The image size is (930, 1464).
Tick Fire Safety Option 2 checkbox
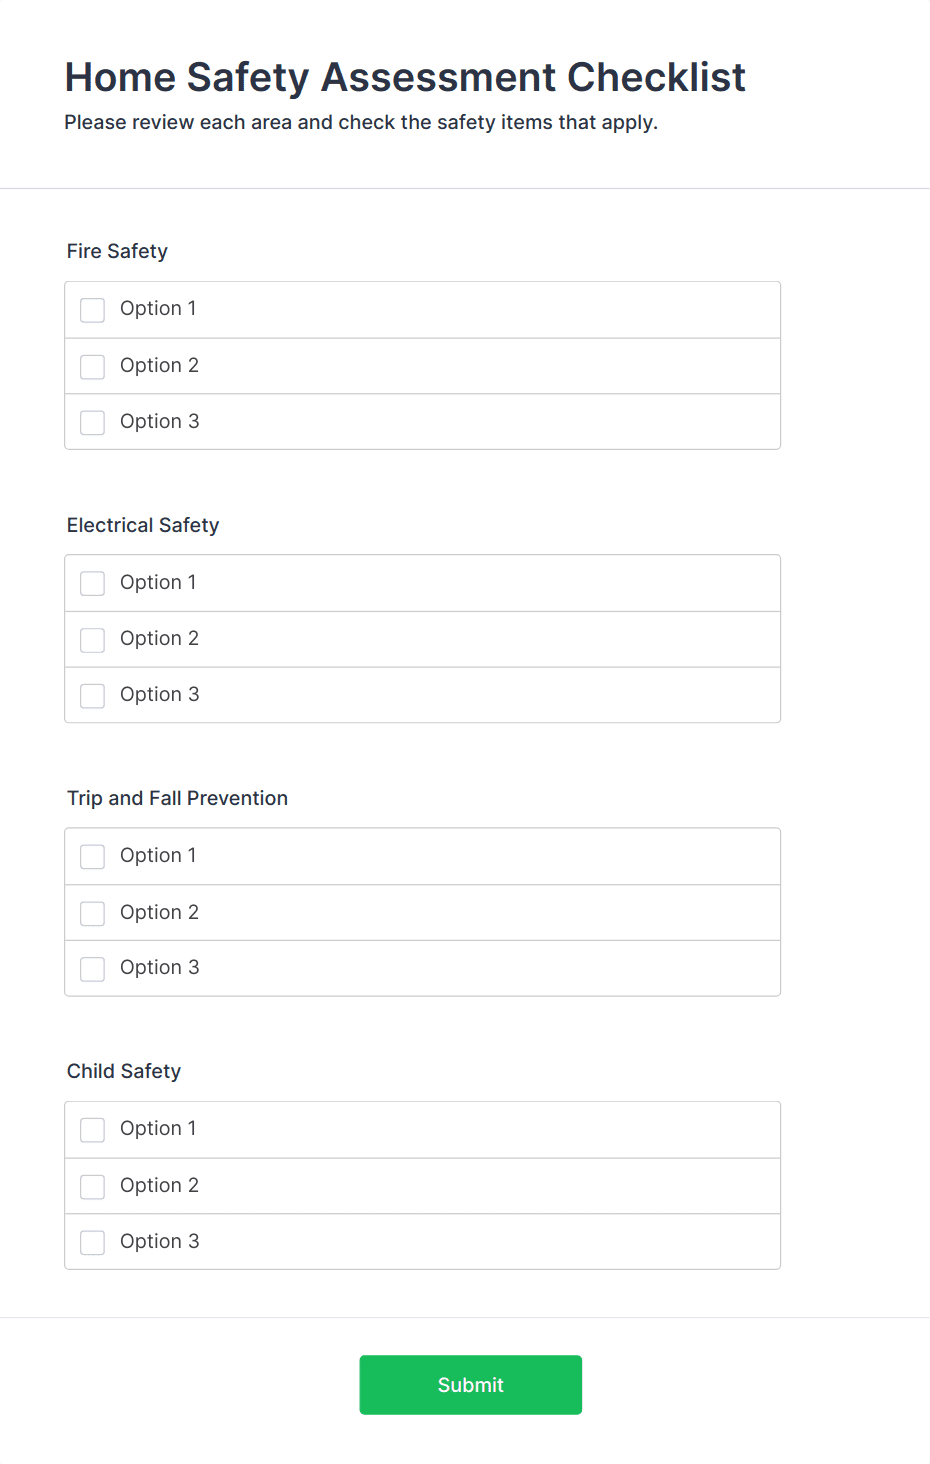point(93,367)
